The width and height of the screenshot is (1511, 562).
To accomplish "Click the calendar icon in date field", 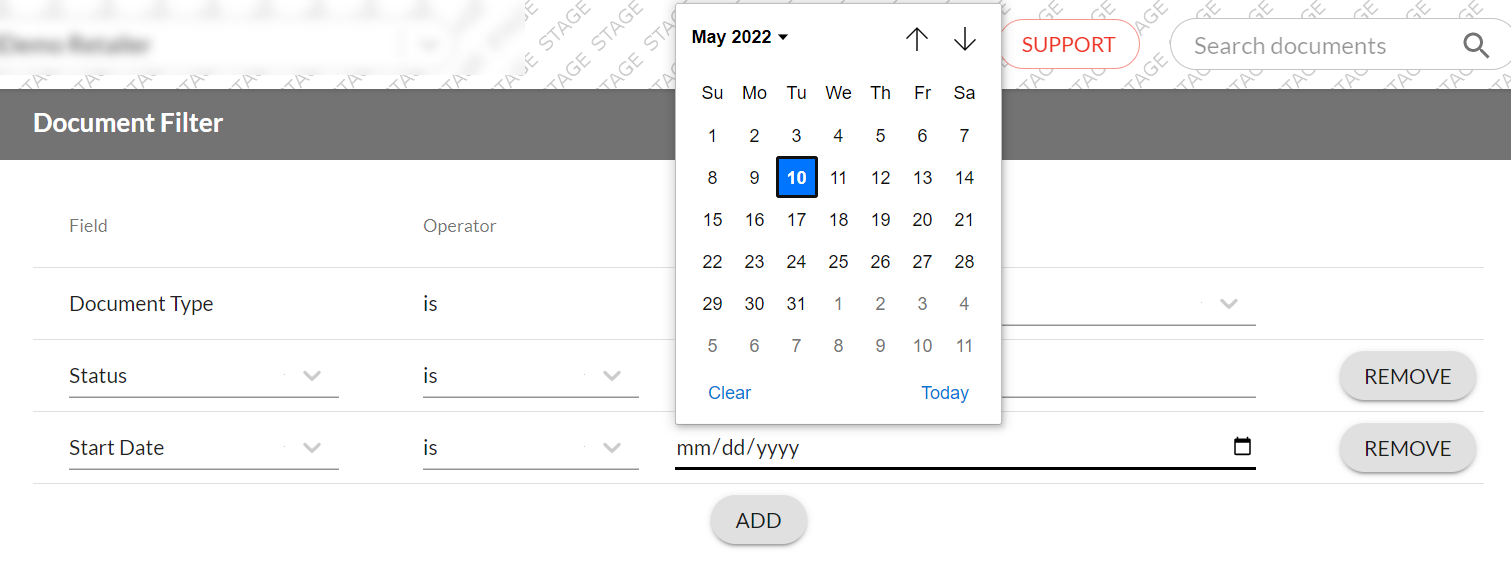I will 1242,447.
